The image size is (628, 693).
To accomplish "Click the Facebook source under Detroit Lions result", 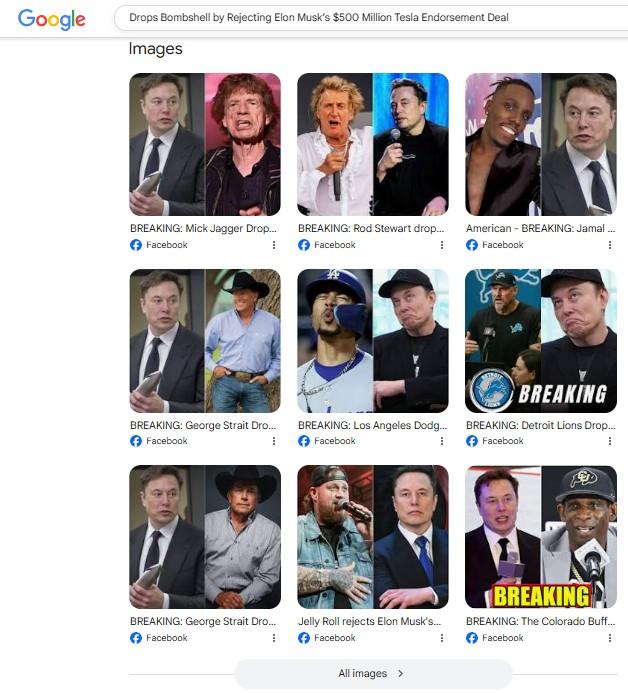I will [495, 441].
